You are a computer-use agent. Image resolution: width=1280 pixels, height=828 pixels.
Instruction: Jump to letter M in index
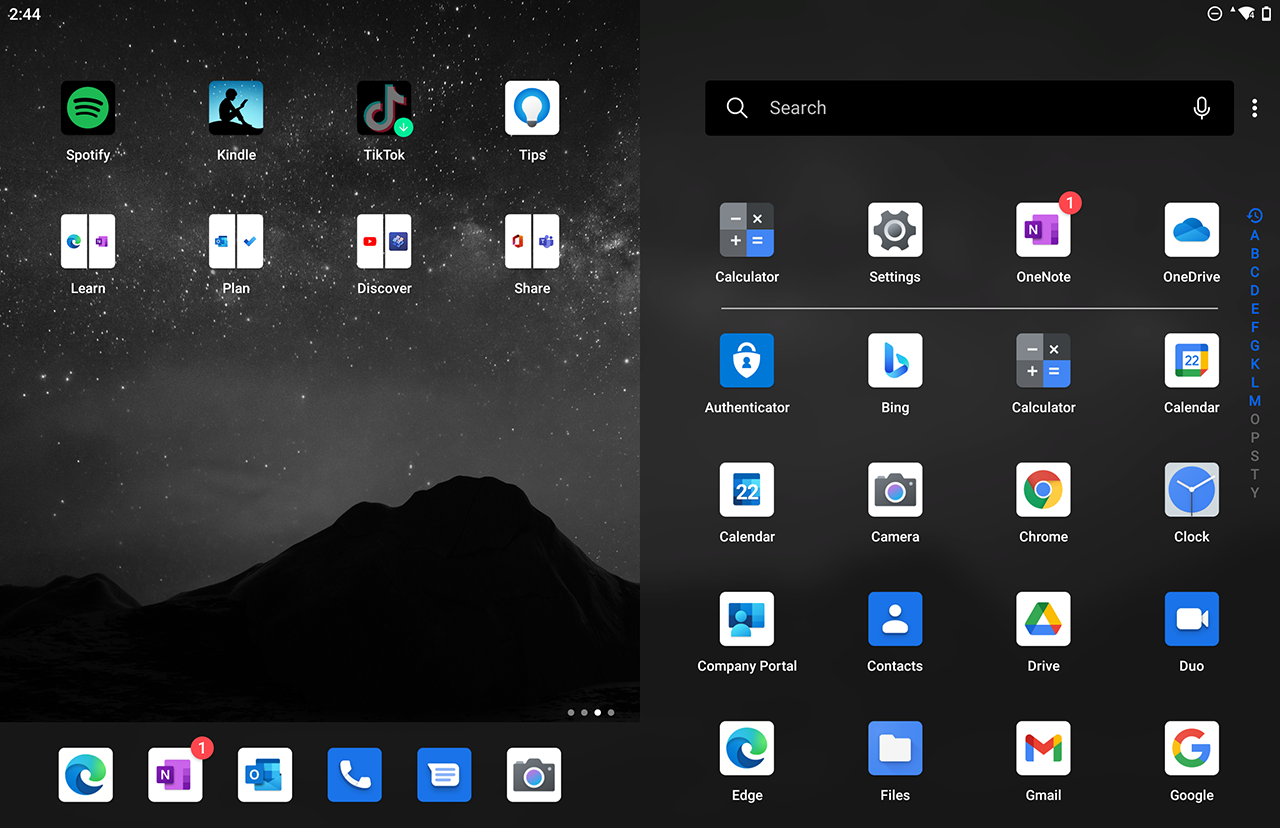click(x=1255, y=401)
